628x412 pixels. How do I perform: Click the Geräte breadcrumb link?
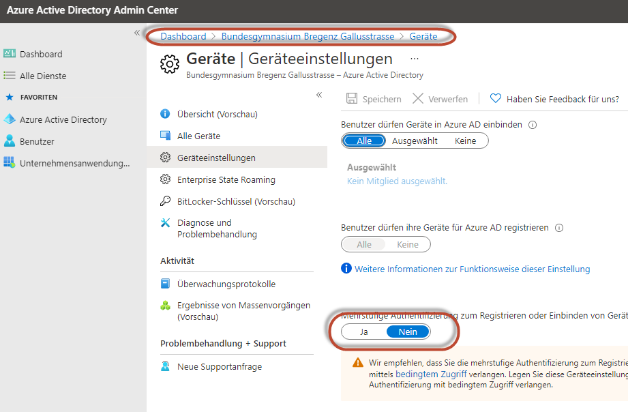tap(423, 37)
